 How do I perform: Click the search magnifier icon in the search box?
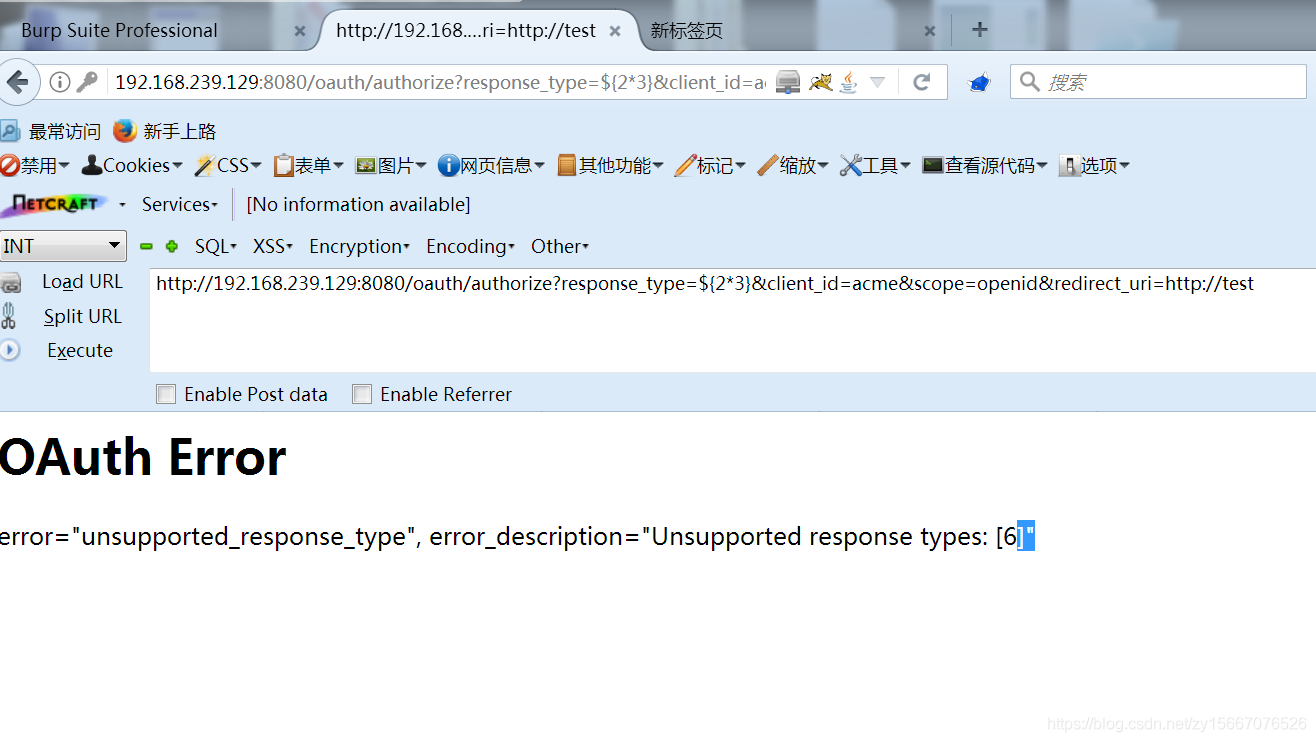tap(1030, 82)
